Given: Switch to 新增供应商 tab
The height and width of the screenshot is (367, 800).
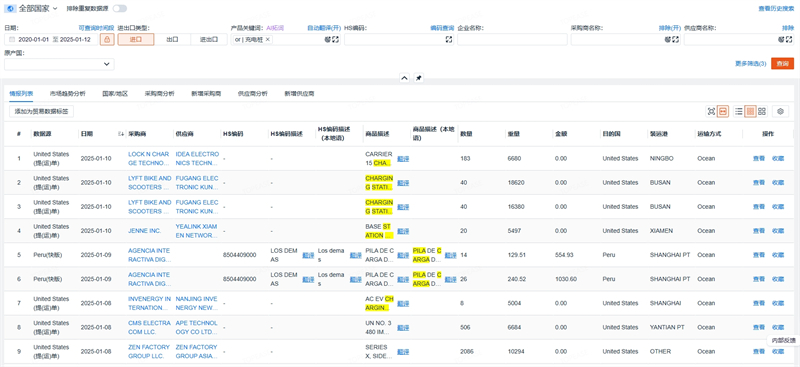Looking at the screenshot, I should [299, 93].
